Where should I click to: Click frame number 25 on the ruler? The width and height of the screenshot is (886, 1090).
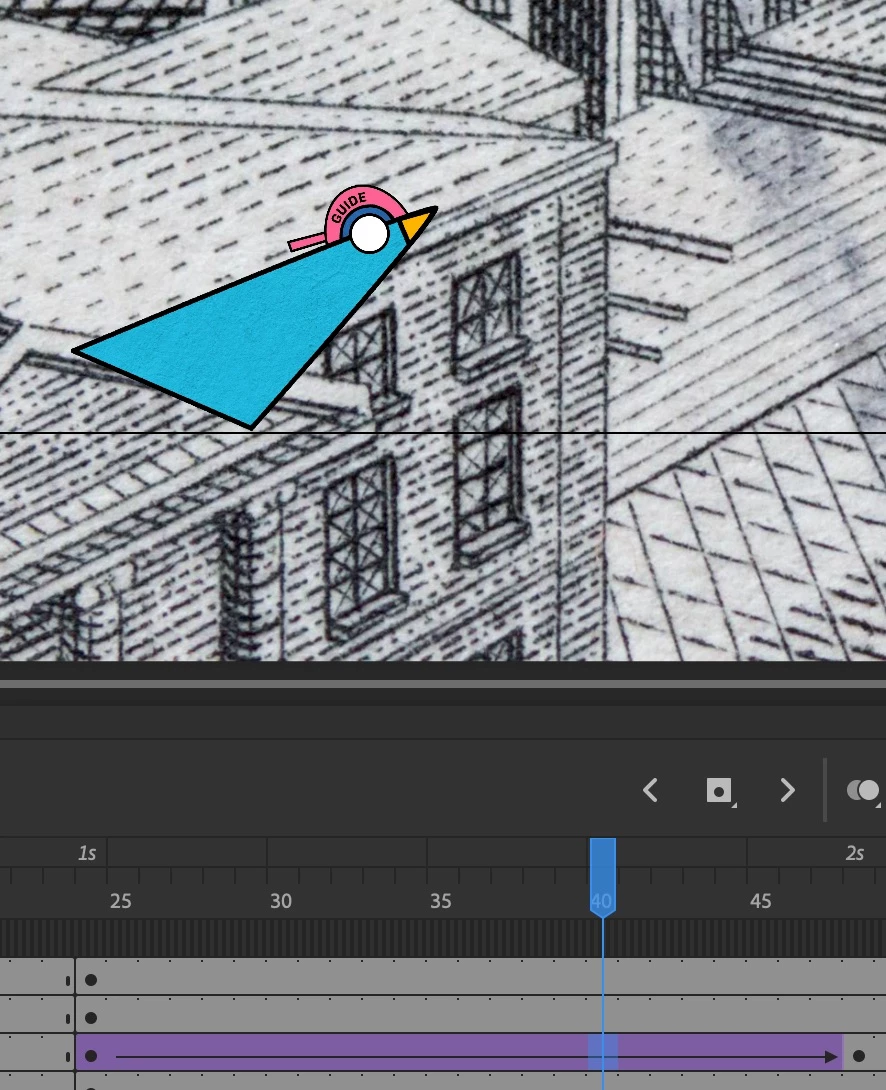tap(120, 901)
